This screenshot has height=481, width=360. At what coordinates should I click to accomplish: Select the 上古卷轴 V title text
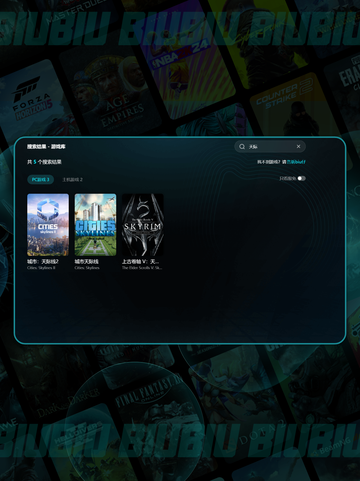[x=140, y=262]
